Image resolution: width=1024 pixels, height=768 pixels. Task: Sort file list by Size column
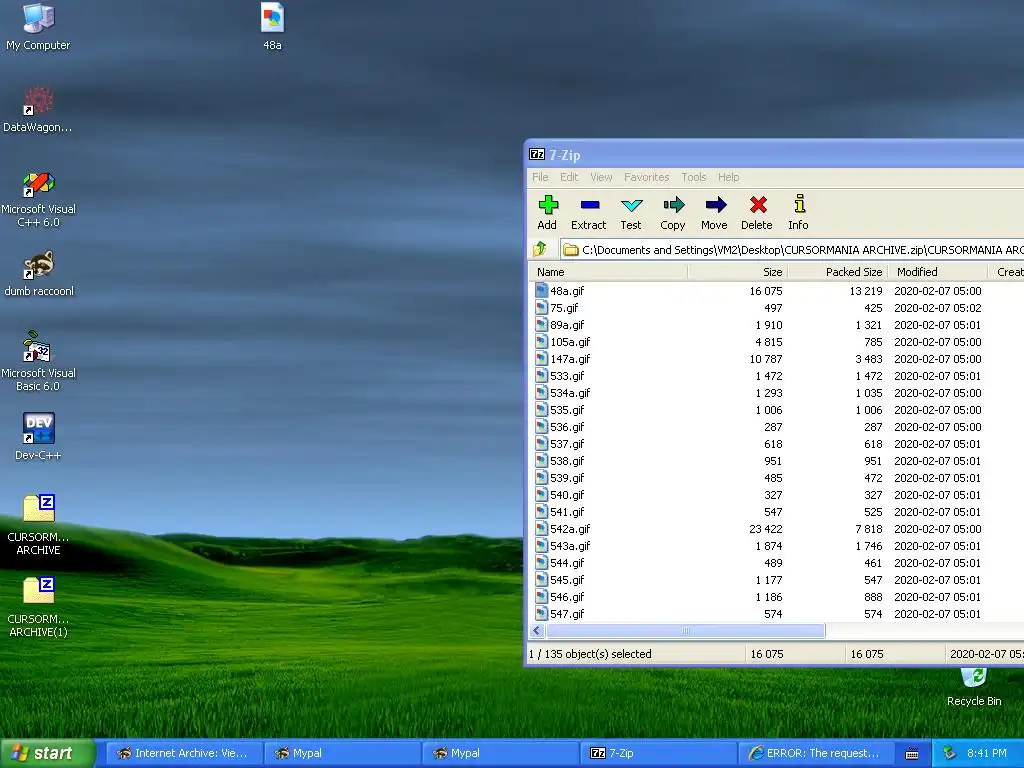pyautogui.click(x=738, y=272)
